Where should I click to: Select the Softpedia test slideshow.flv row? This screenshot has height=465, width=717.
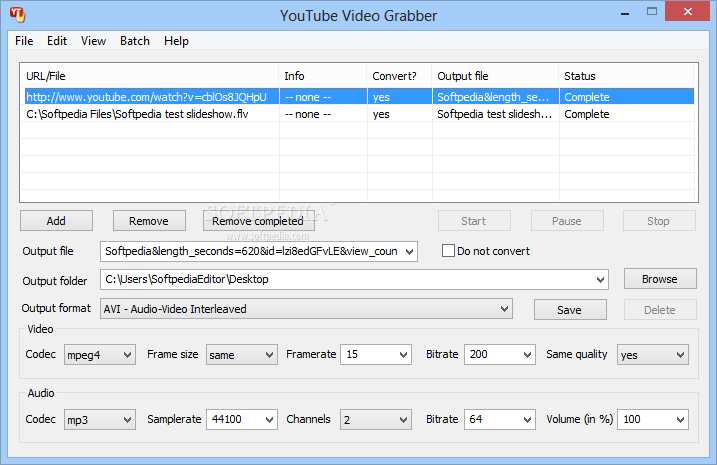coord(148,114)
